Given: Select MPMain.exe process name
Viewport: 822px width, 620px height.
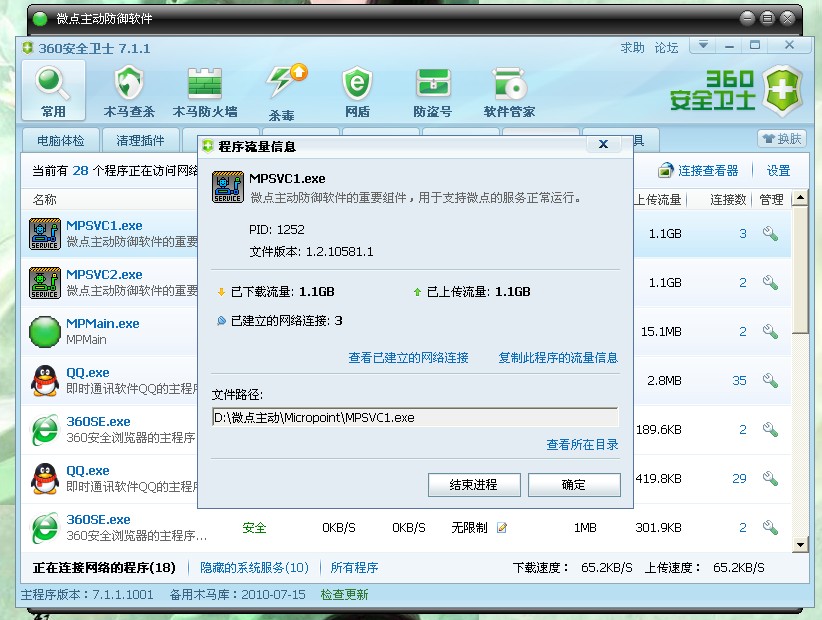Looking at the screenshot, I should 103,323.
